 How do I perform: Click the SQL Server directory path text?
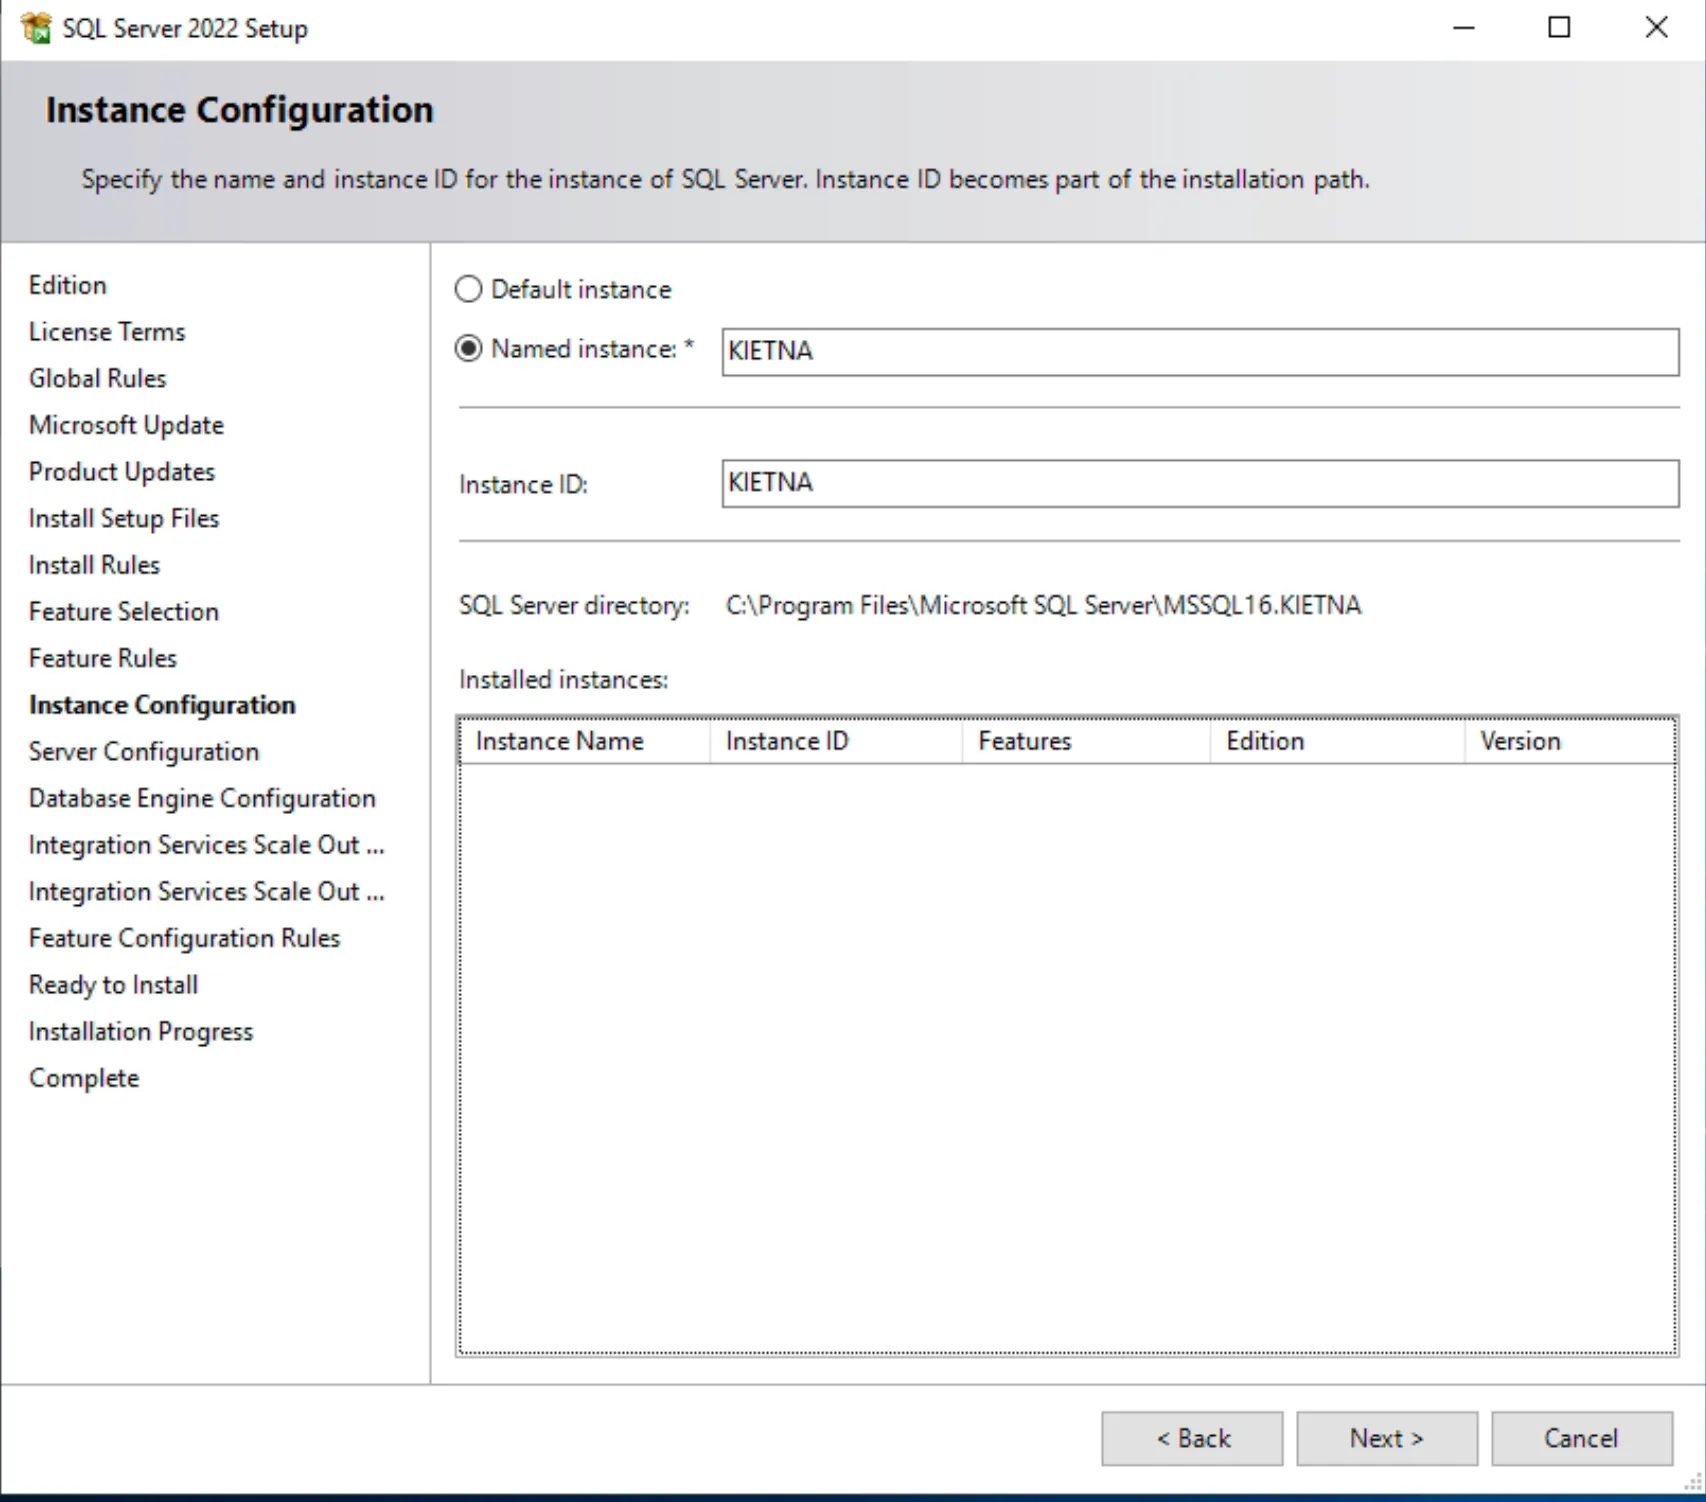[1043, 606]
